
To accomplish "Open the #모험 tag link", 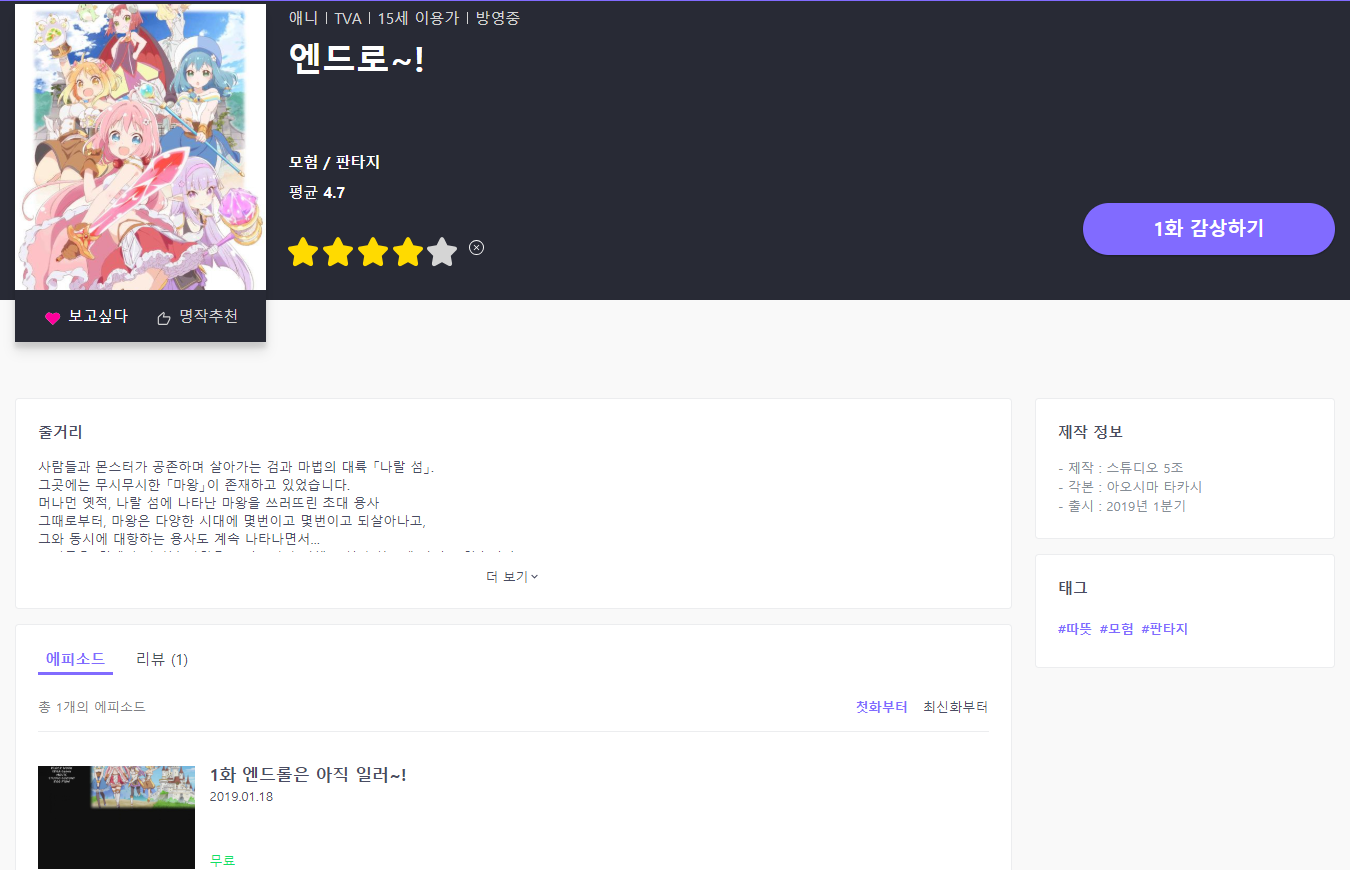I will [x=1117, y=629].
